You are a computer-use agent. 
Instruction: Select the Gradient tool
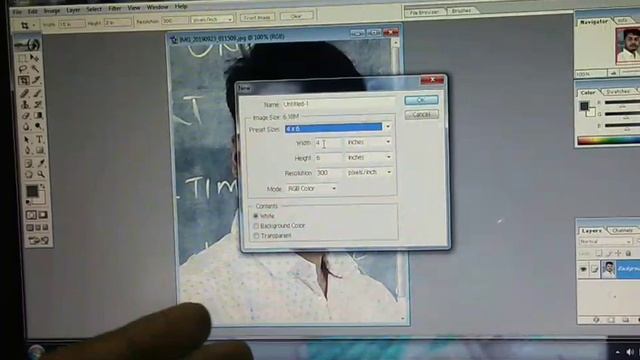point(38,116)
